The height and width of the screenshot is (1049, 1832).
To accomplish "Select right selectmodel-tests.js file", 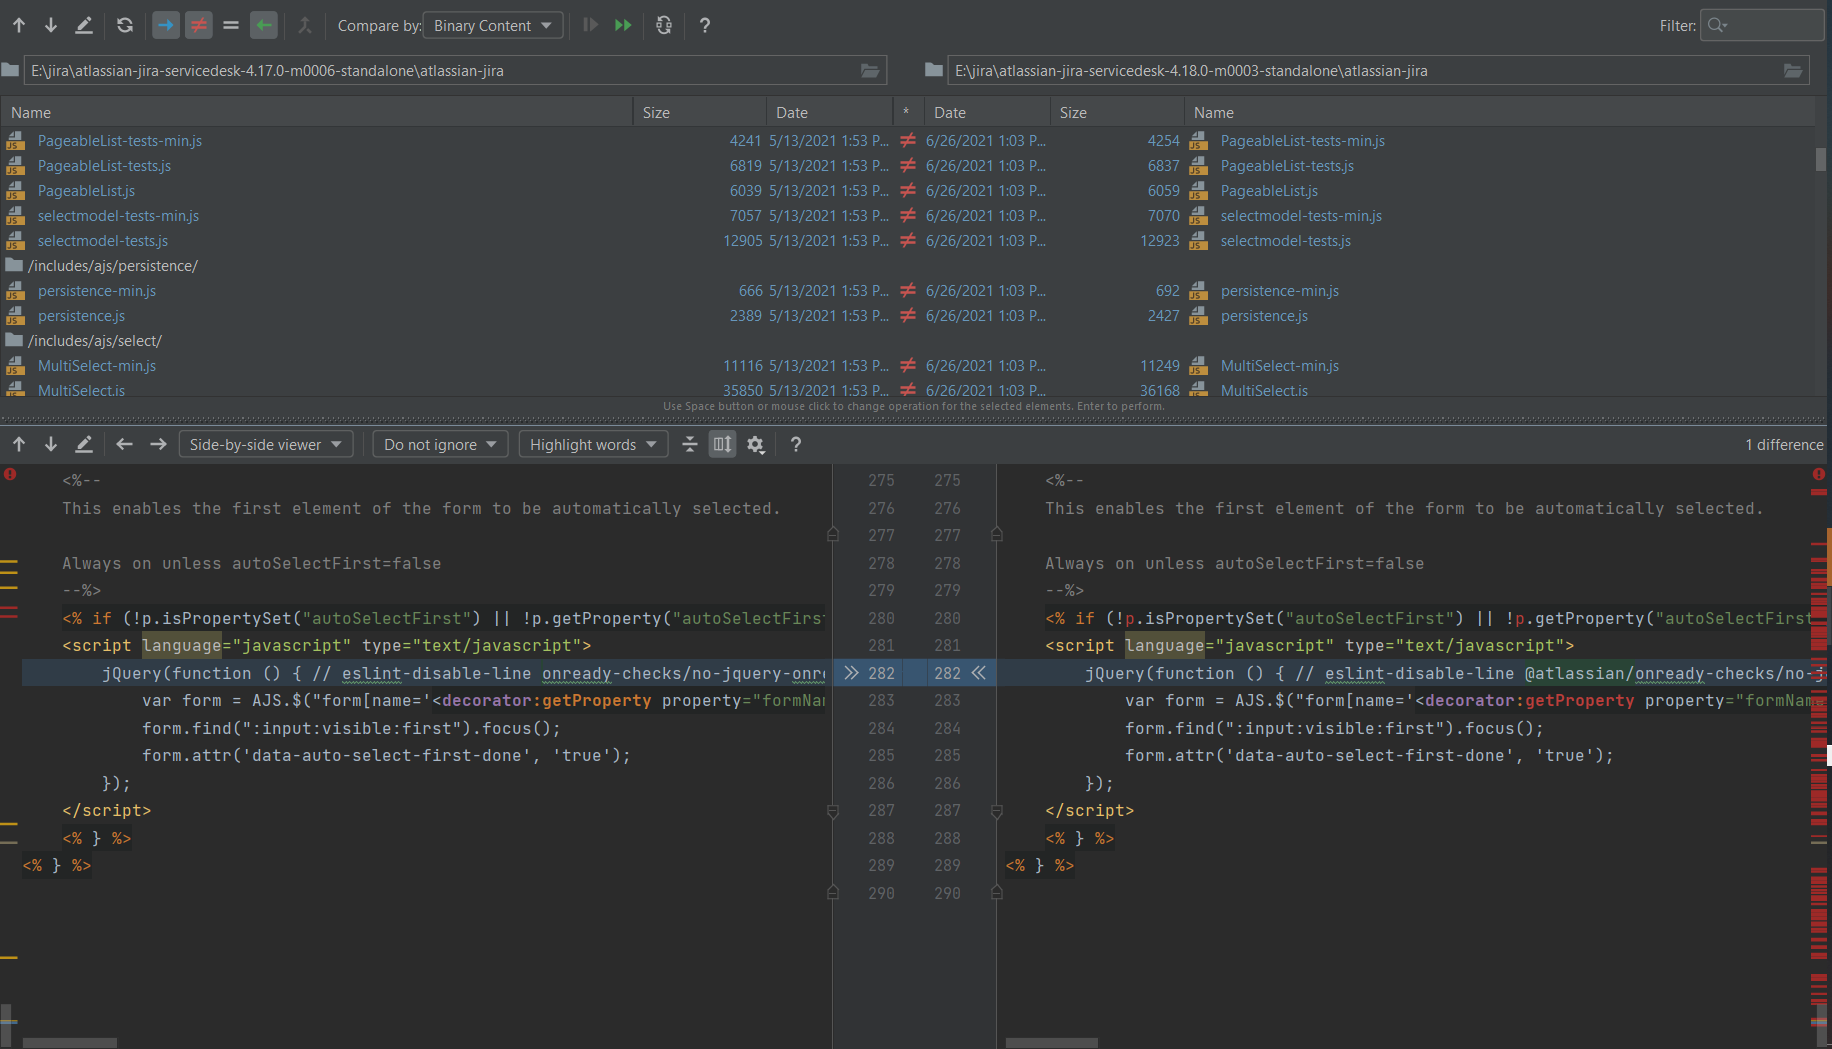I will (1285, 241).
